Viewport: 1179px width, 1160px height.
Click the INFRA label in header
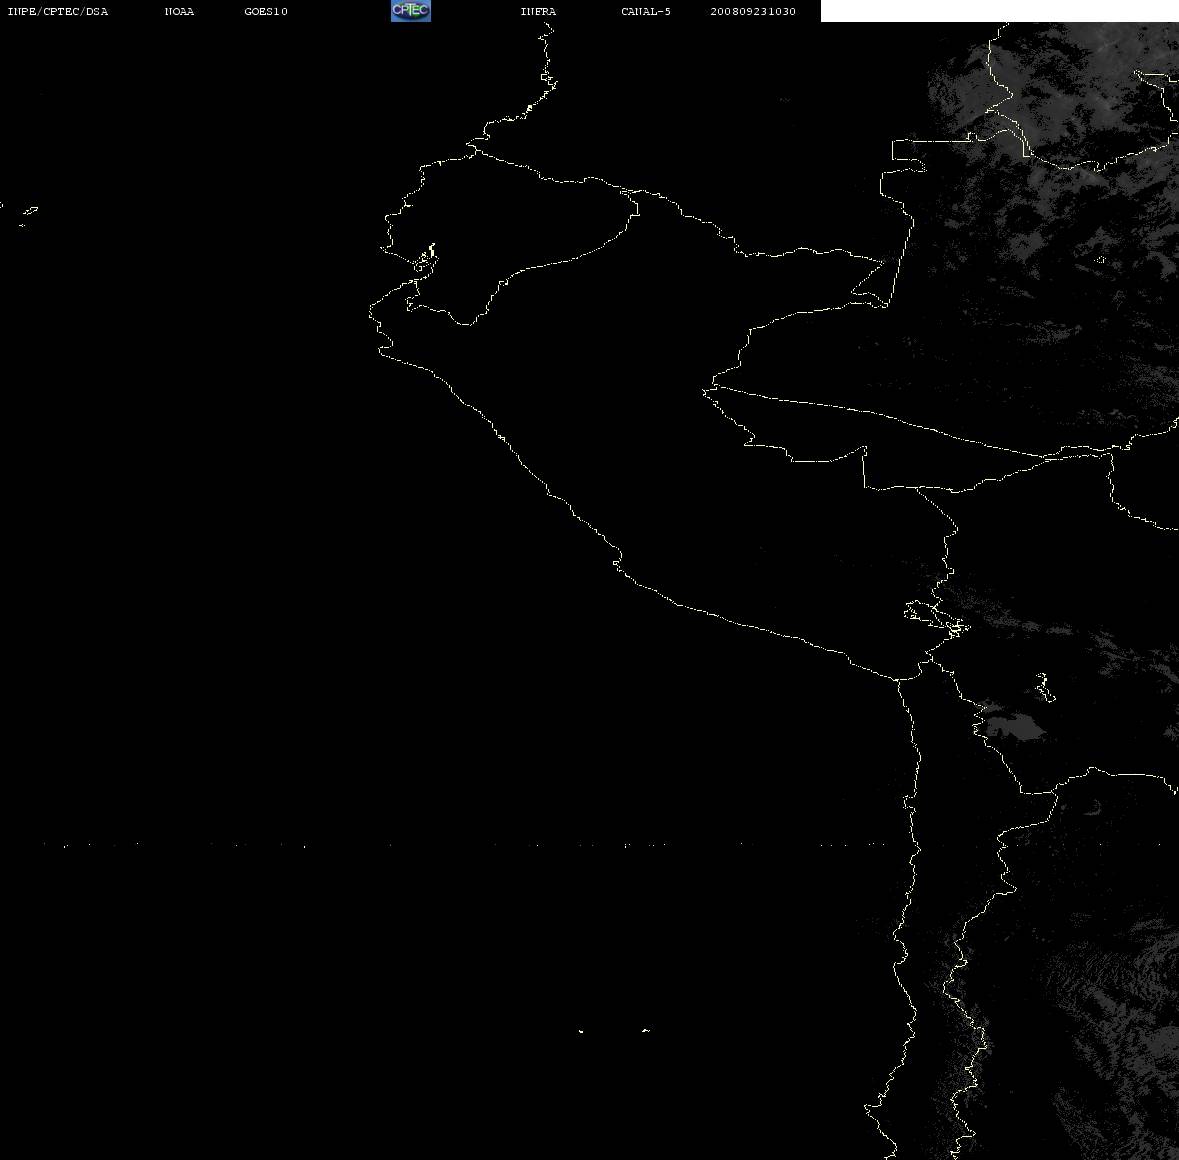coord(538,11)
